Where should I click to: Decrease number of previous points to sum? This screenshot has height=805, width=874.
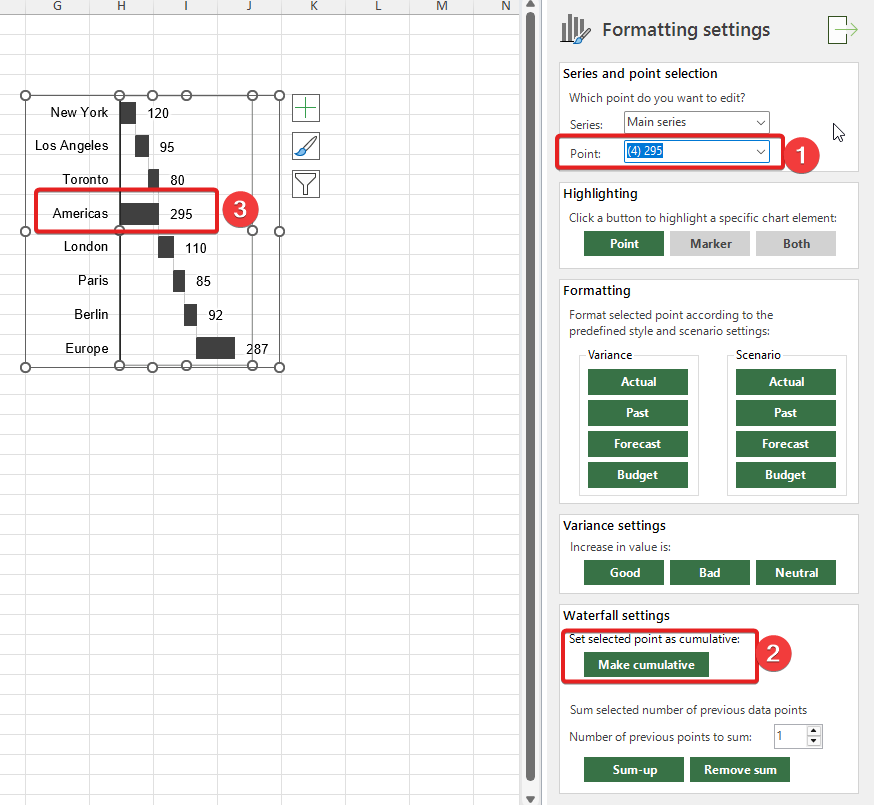[814, 742]
